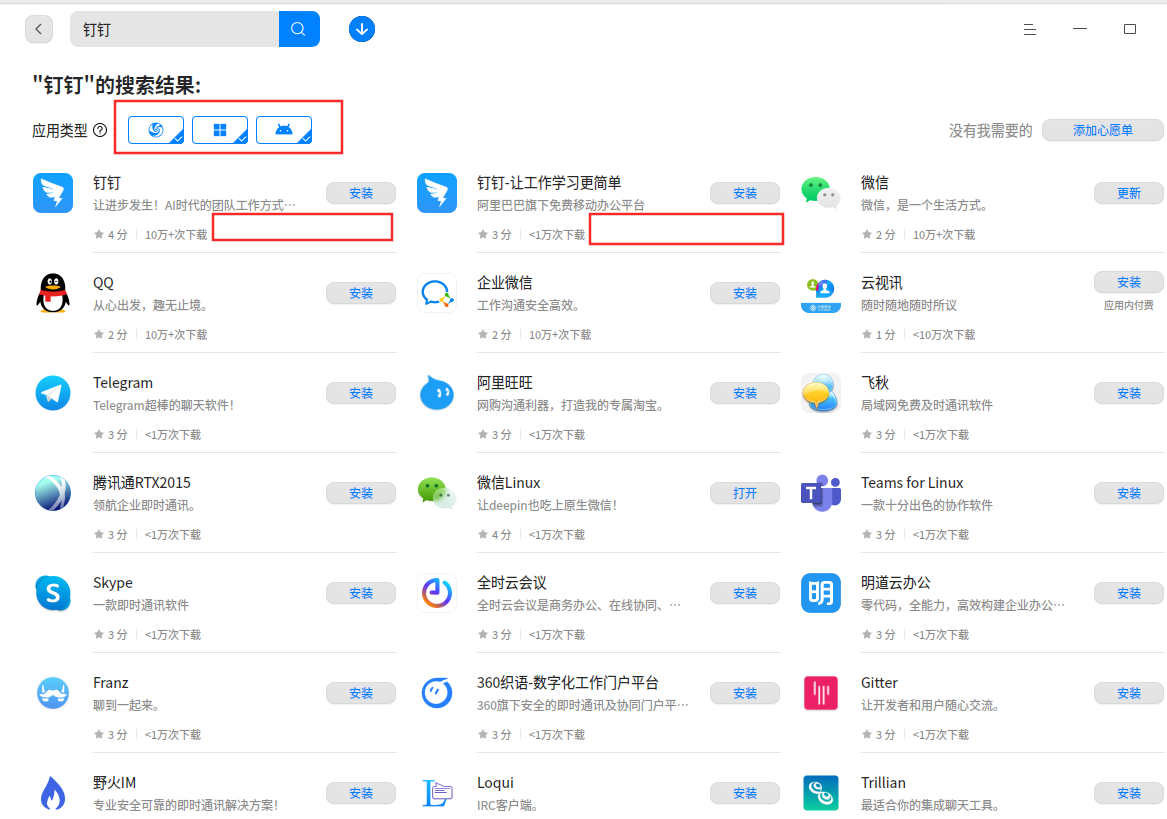Viewport: 1167px width, 819px height.
Task: Open the hamburger main menu
Action: coord(1029,30)
